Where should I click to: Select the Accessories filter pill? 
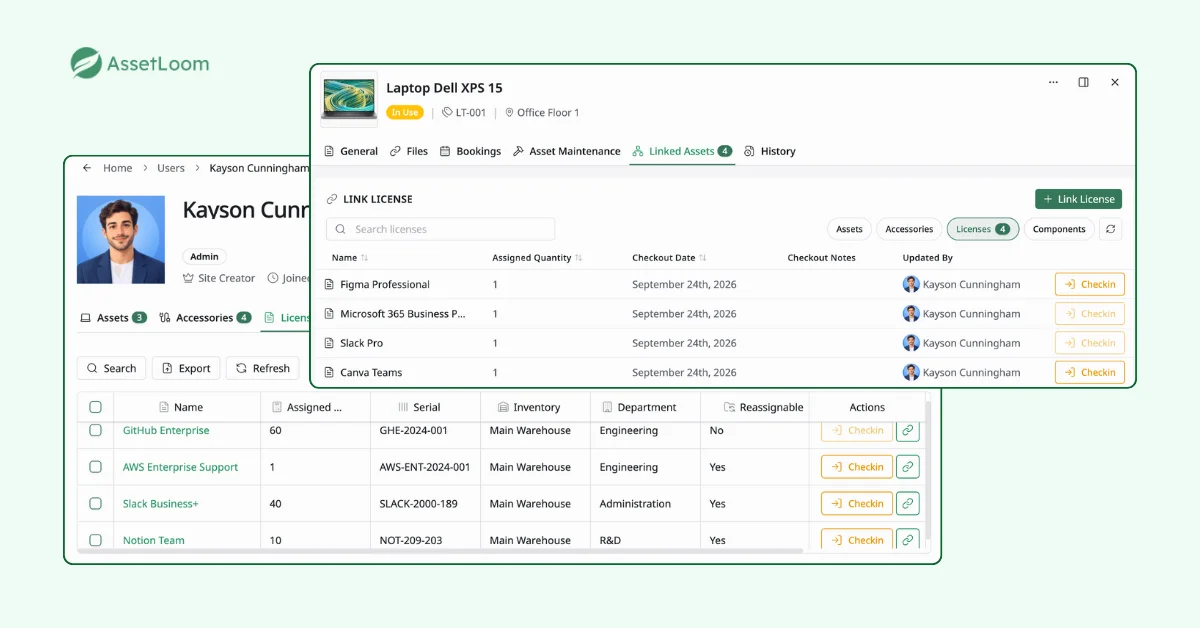[909, 229]
